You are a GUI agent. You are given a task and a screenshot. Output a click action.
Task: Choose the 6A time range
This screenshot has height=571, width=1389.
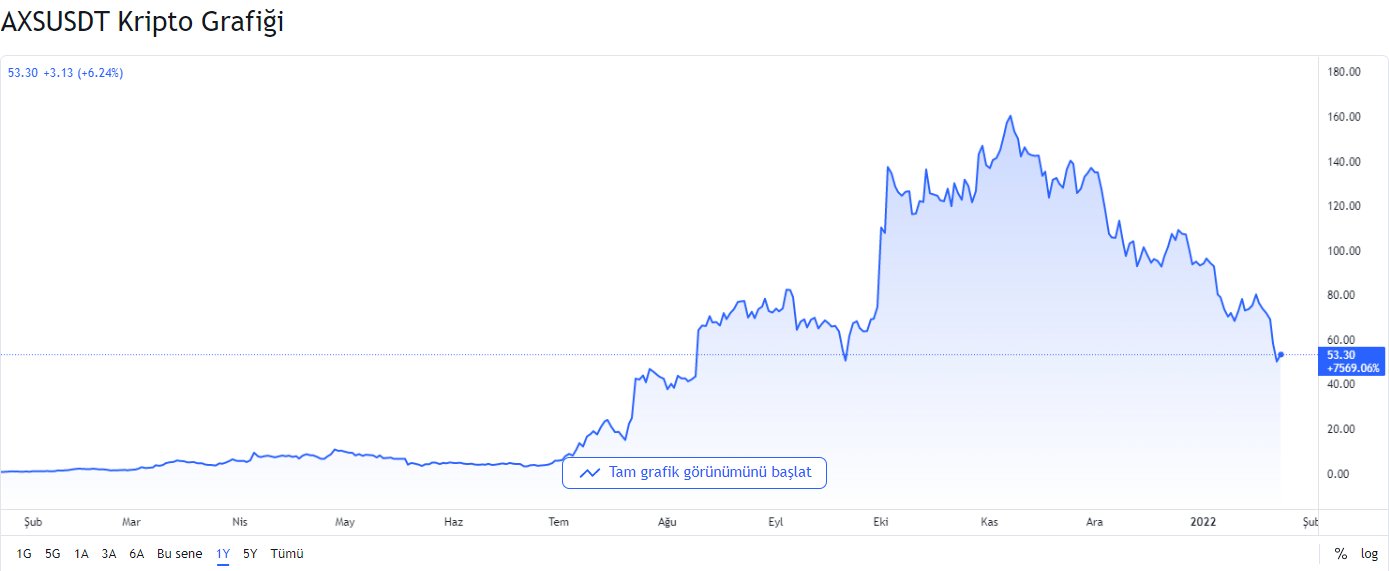tap(137, 553)
